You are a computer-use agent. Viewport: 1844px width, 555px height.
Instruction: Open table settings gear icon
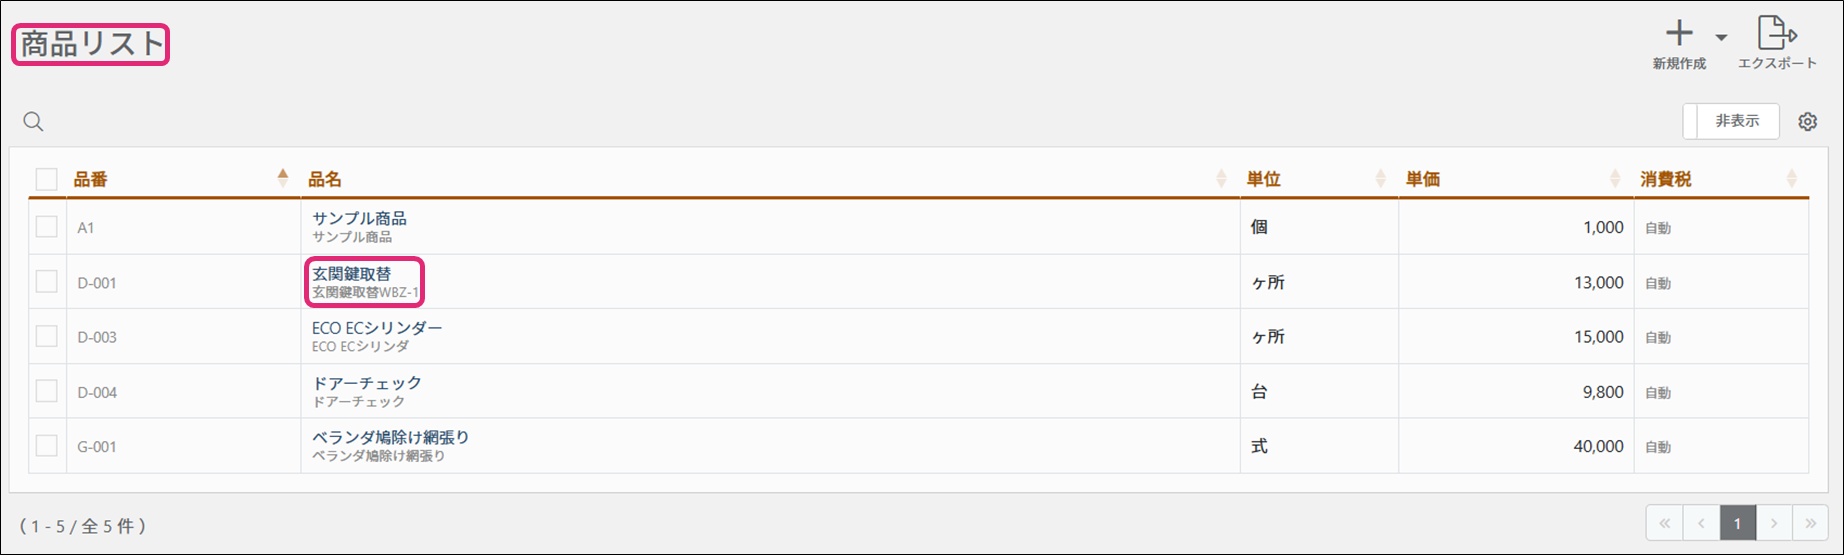pos(1807,122)
